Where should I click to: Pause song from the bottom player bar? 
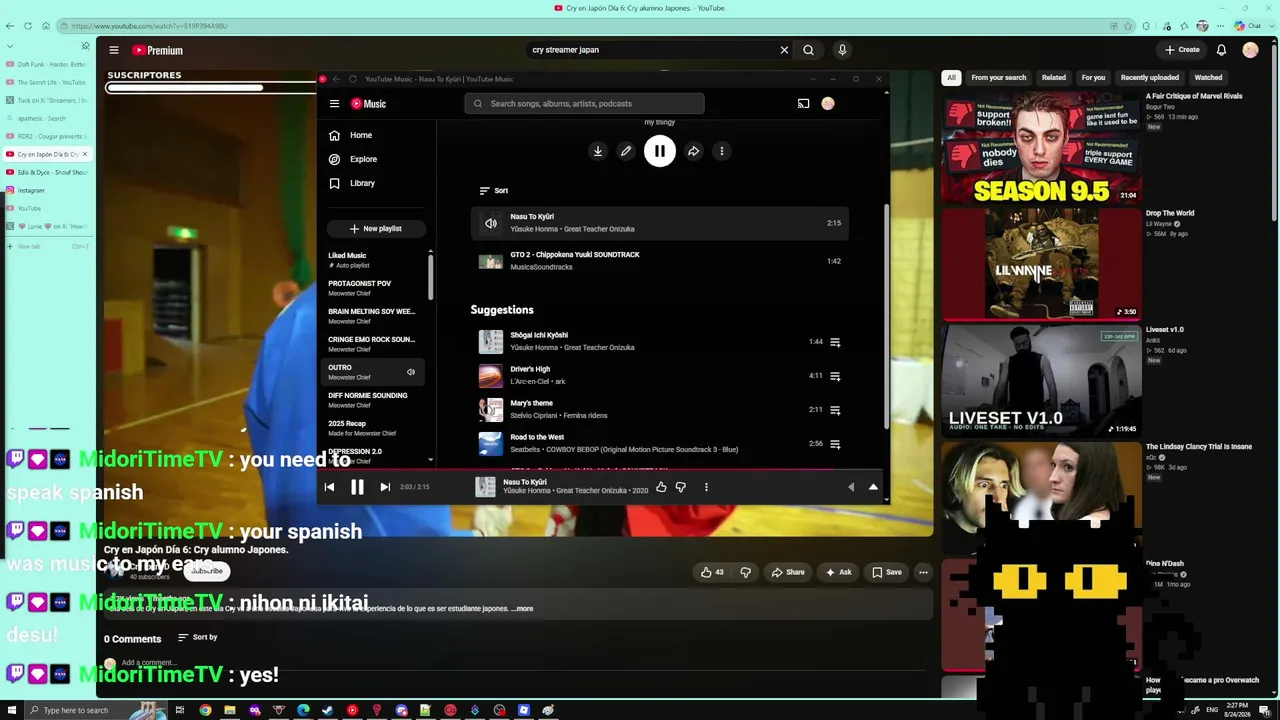357,487
